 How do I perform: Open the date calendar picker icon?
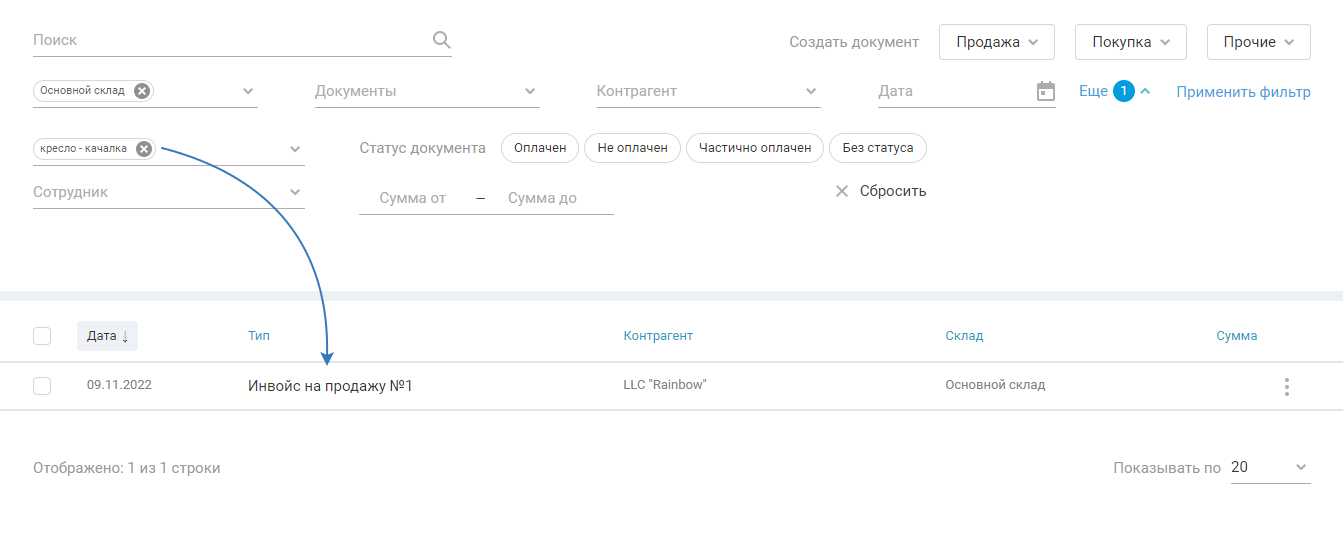coord(1046,91)
